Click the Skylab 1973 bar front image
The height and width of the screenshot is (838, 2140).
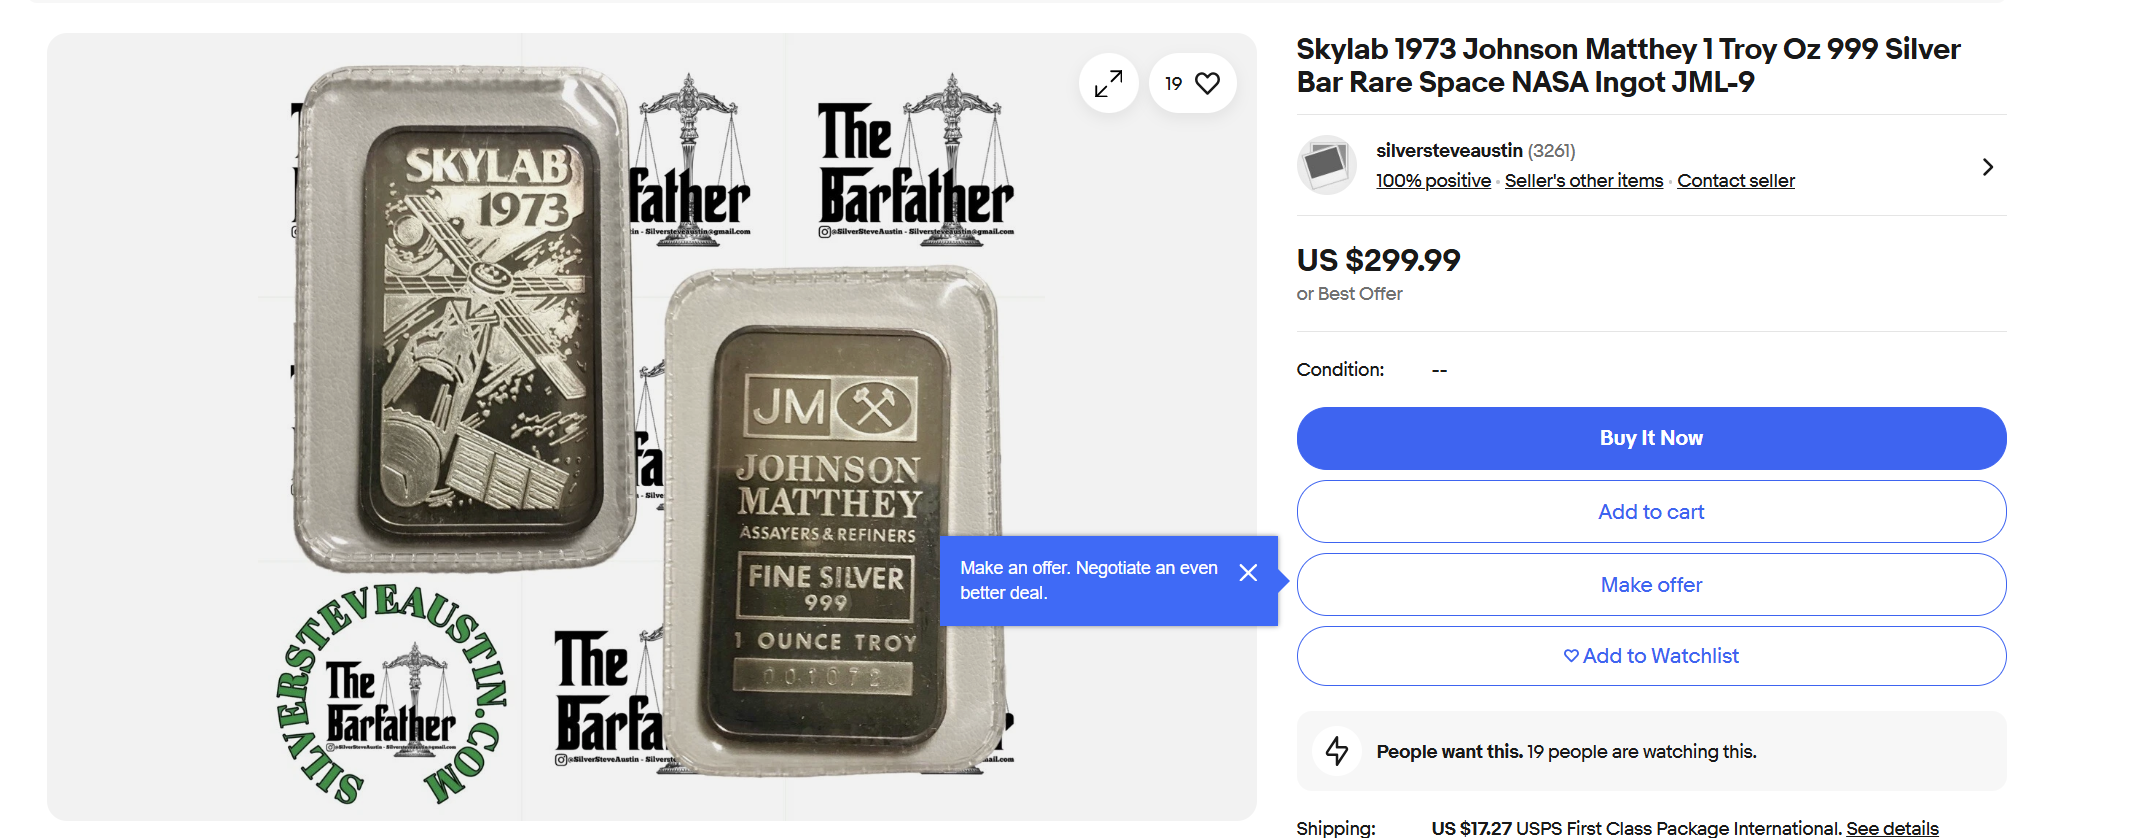465,318
